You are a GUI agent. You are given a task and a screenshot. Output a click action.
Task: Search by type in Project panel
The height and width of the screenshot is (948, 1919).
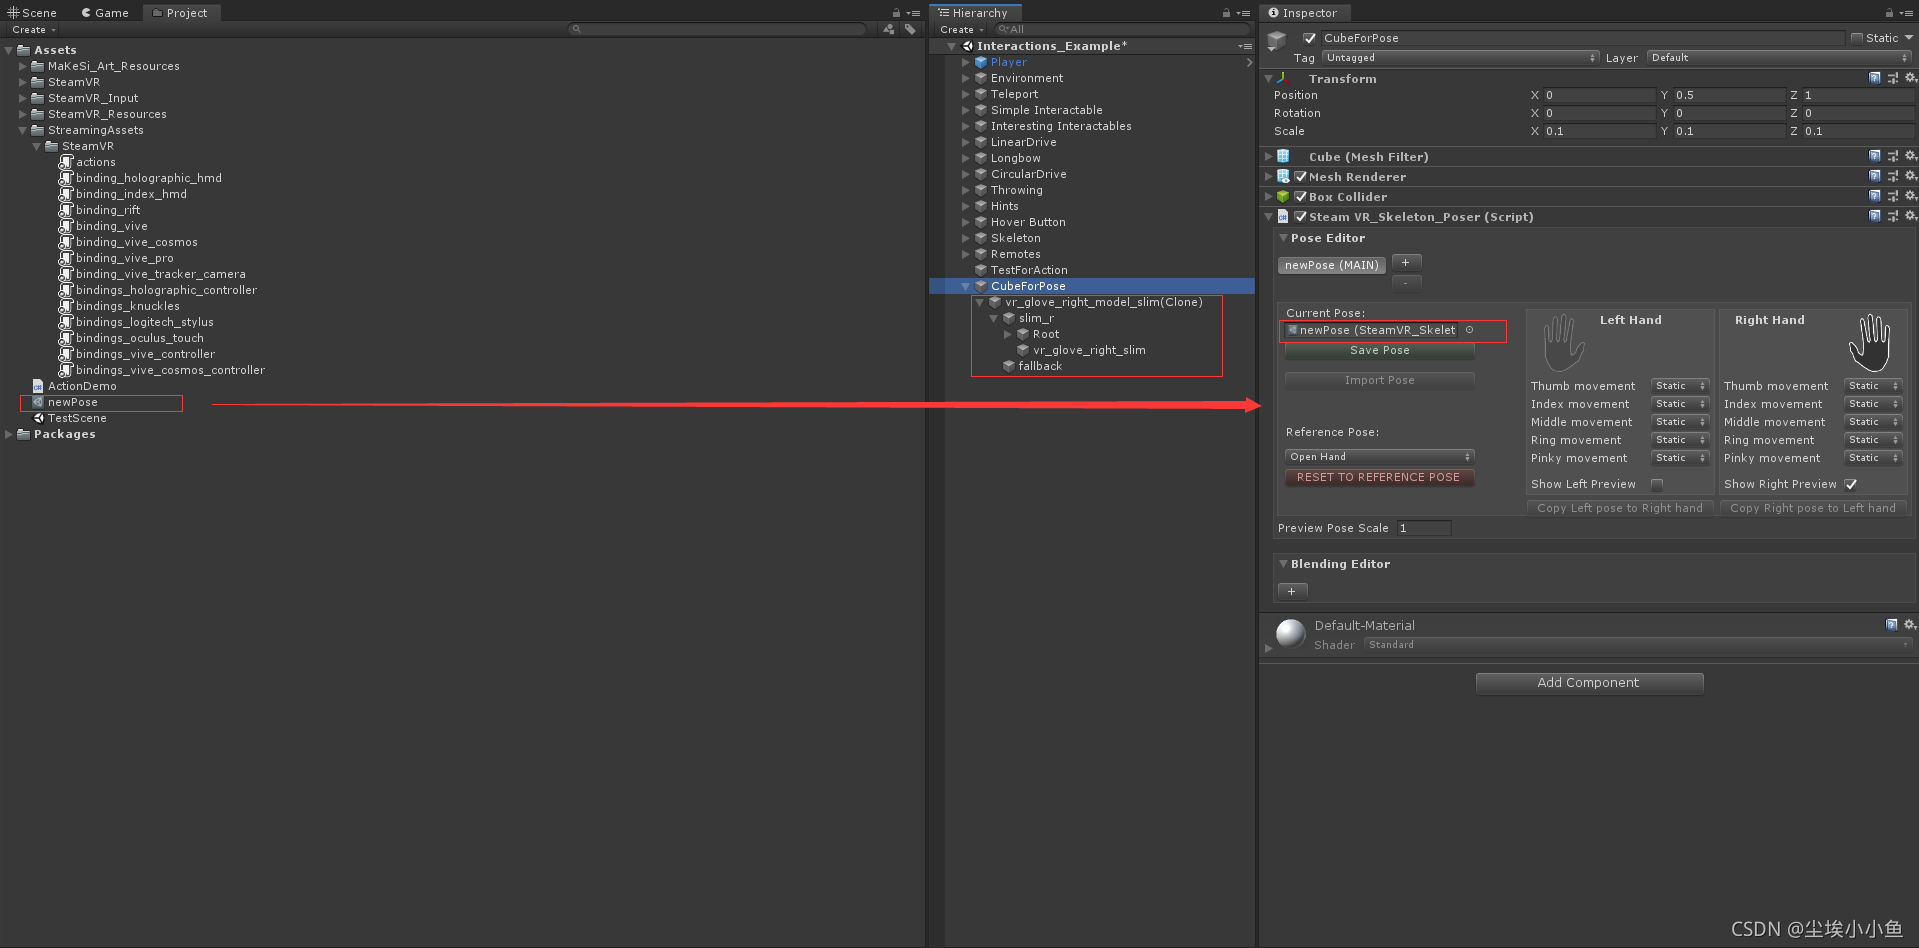[889, 30]
